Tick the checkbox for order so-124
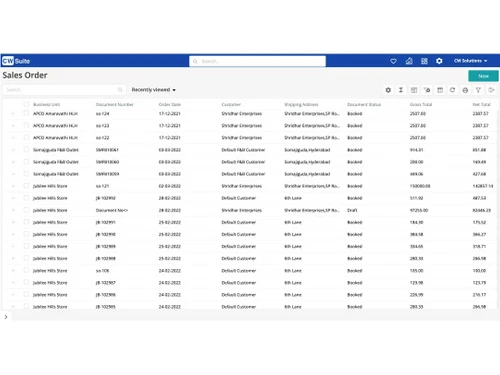This screenshot has width=500, height=375. pyautogui.click(x=26, y=113)
